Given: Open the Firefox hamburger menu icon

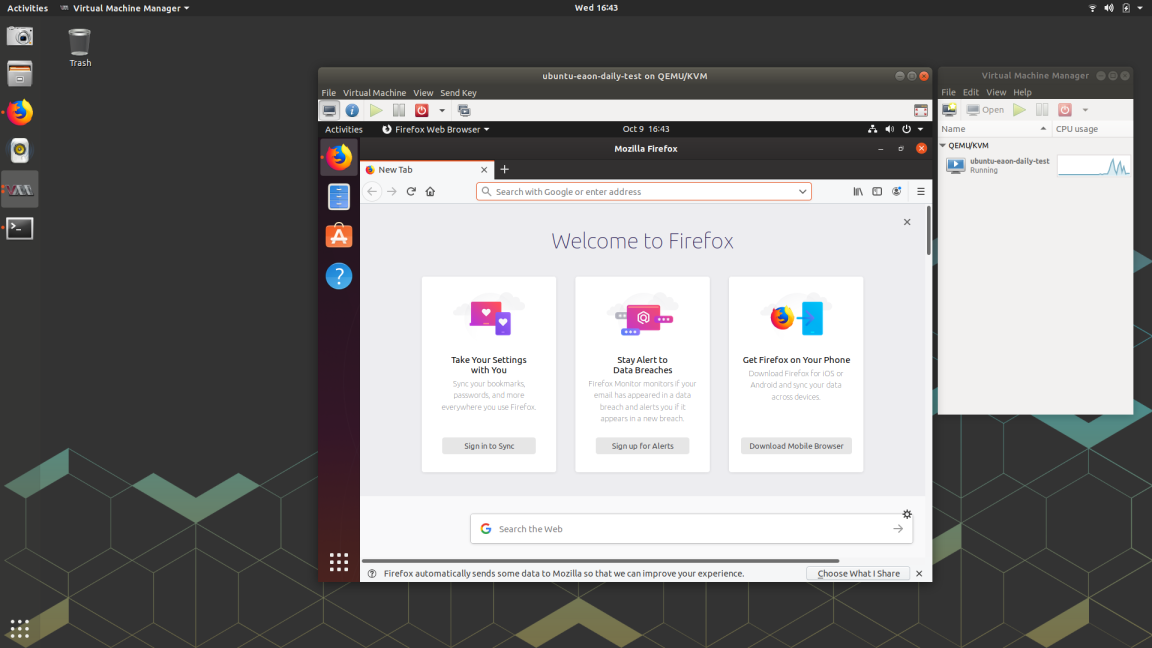Looking at the screenshot, I should 920,191.
